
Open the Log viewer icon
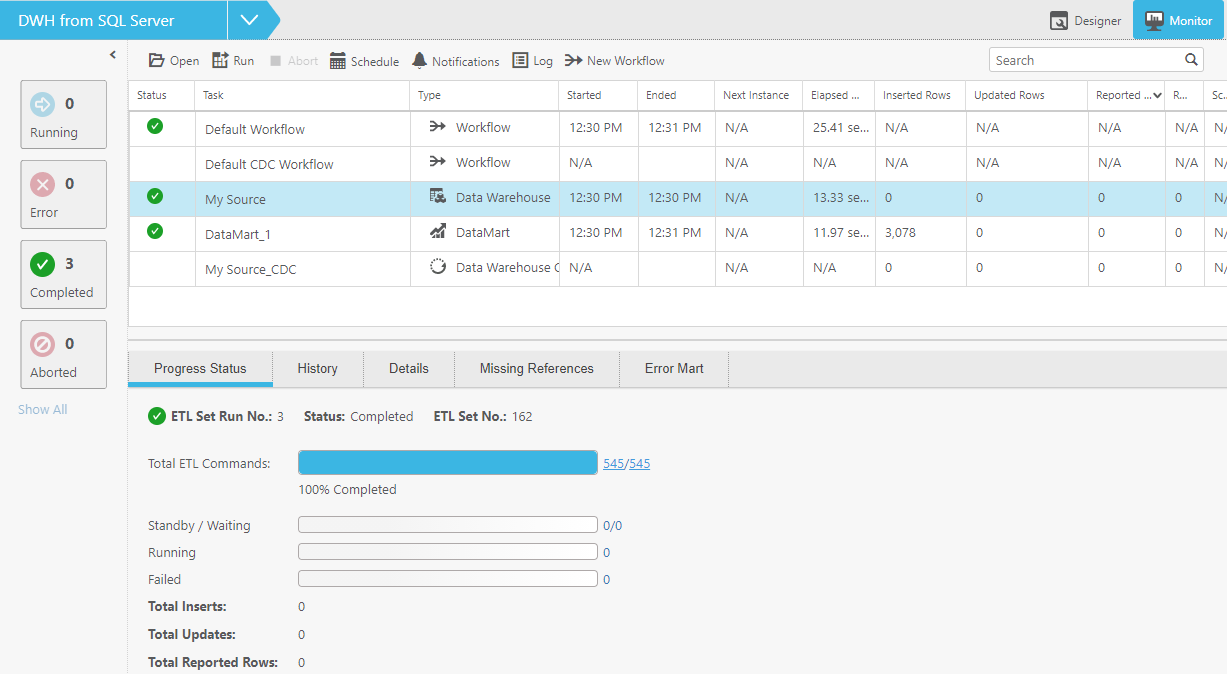coord(520,61)
